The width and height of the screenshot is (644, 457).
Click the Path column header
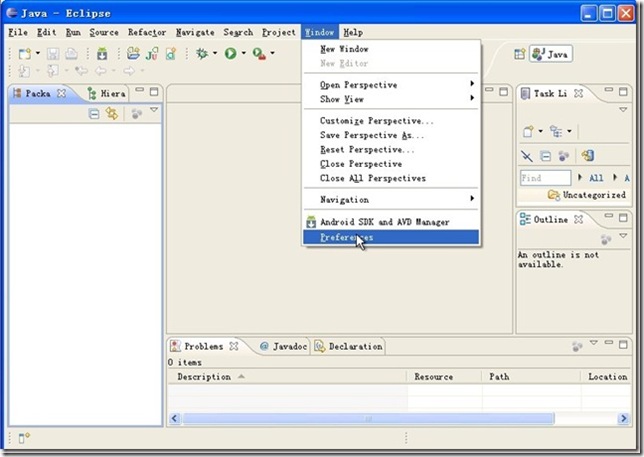coord(531,377)
